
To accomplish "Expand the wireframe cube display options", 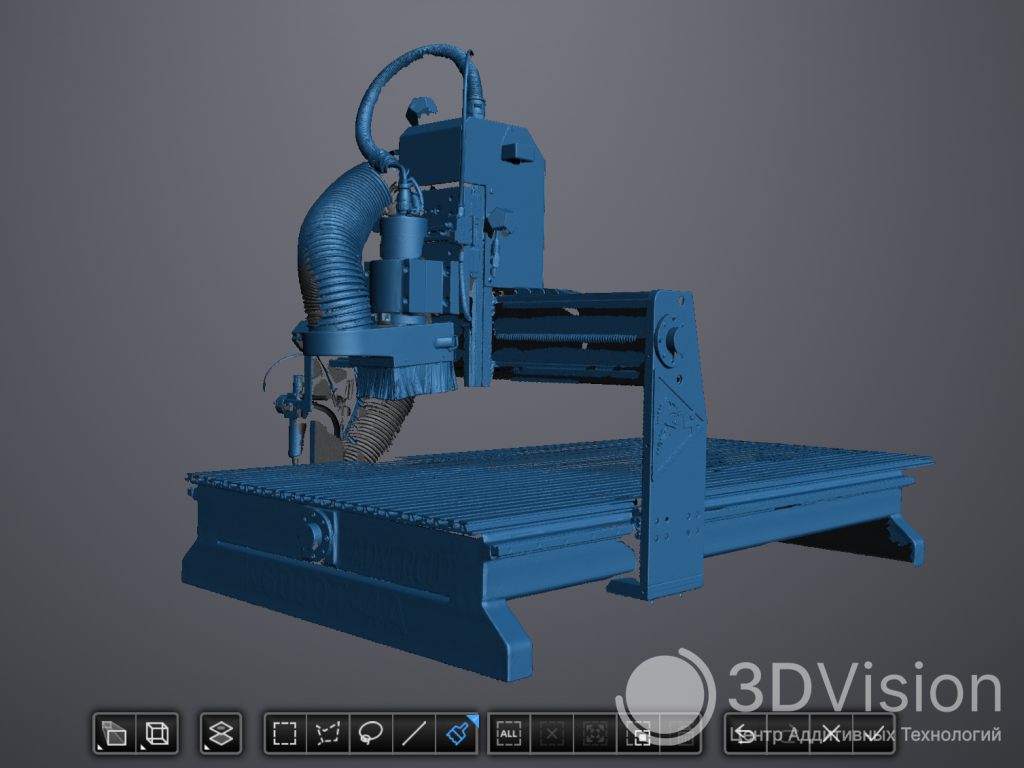I will click(x=156, y=734).
